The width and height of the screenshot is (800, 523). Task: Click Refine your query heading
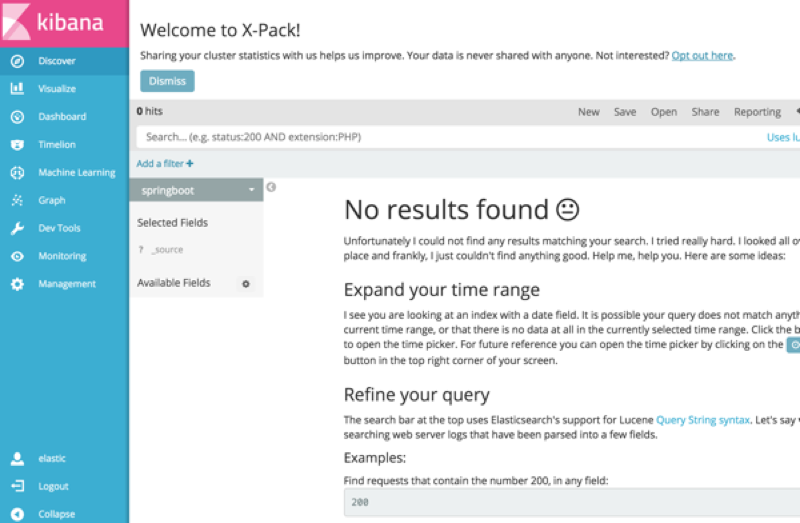coord(416,395)
